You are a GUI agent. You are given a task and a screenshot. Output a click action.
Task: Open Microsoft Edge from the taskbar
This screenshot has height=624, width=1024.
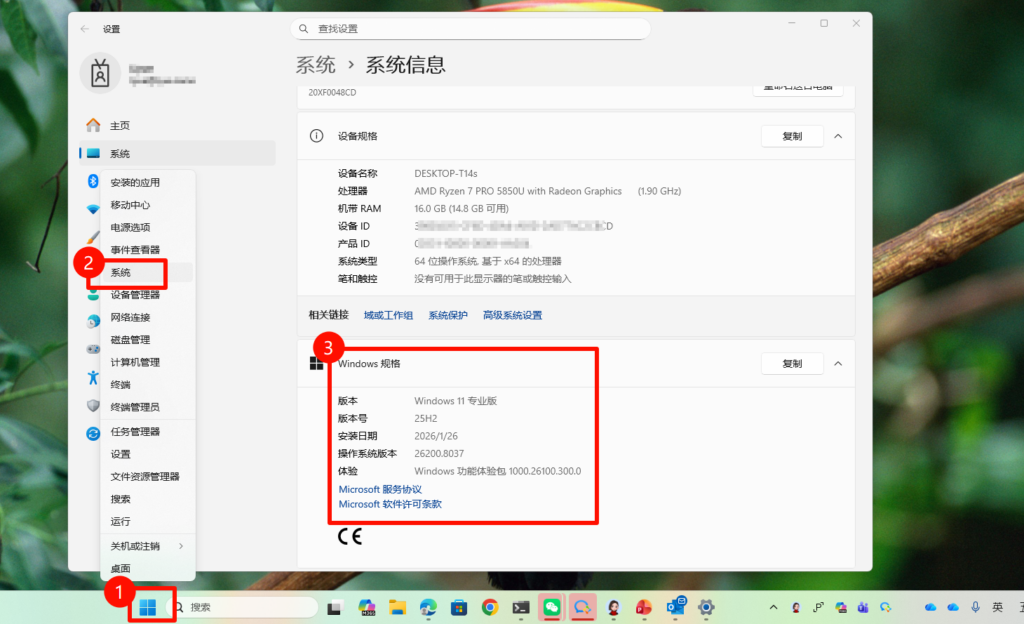coord(428,607)
